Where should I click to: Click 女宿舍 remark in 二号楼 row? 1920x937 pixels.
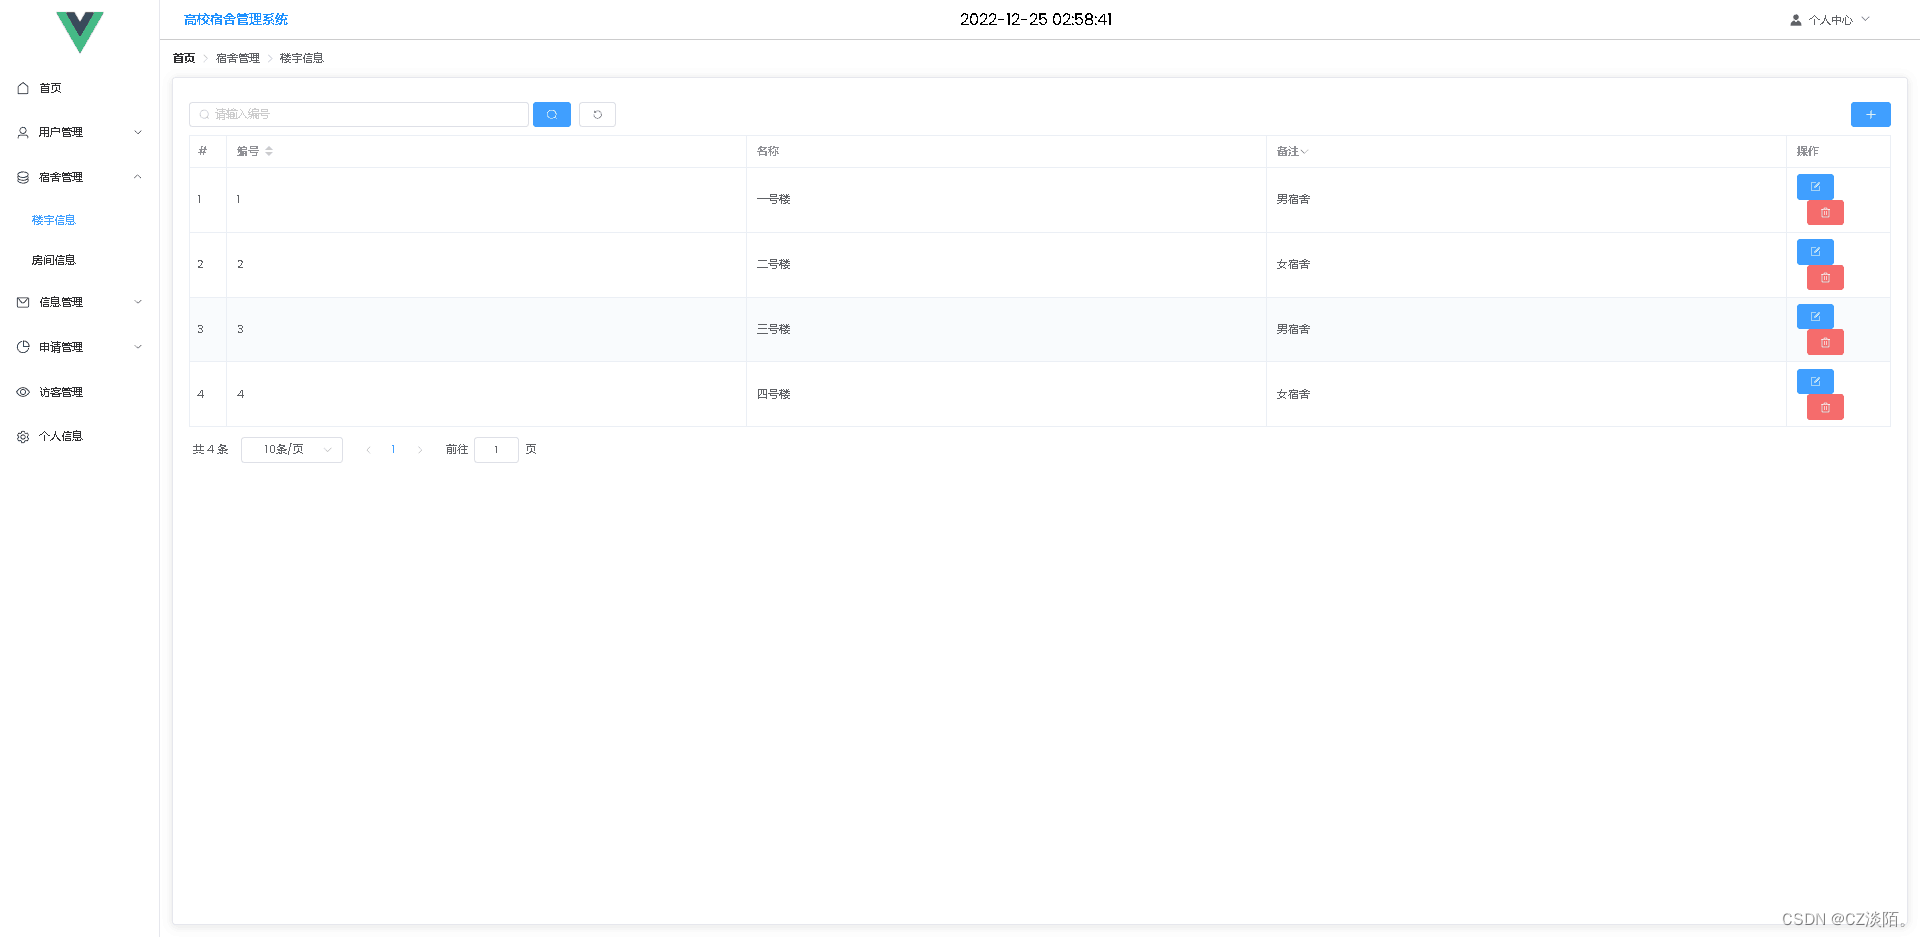pyautogui.click(x=1293, y=264)
